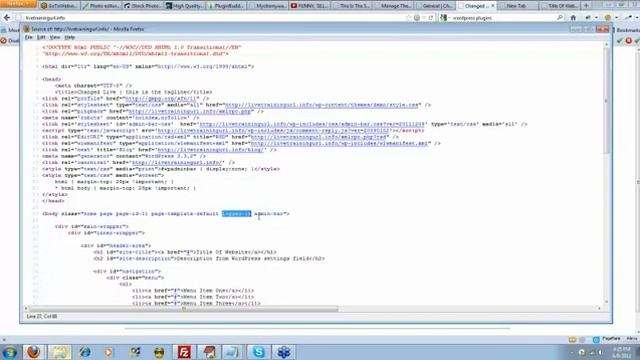This screenshot has width=640, height=360.
Task: Open the admin-bar.css link
Action: click(x=311, y=124)
